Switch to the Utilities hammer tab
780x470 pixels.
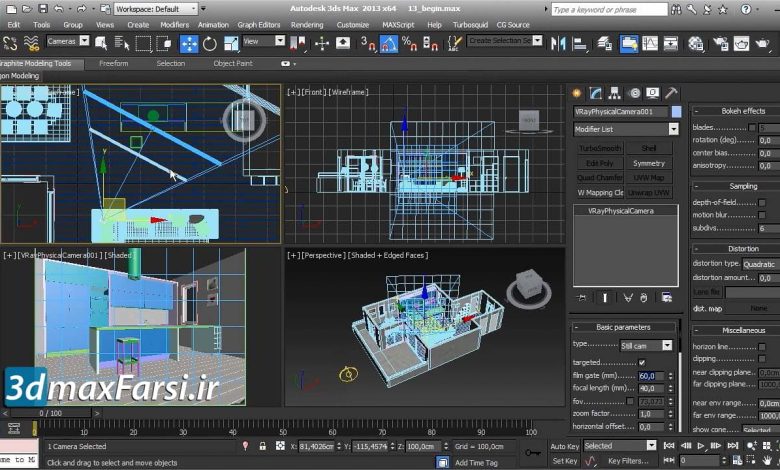(671, 93)
